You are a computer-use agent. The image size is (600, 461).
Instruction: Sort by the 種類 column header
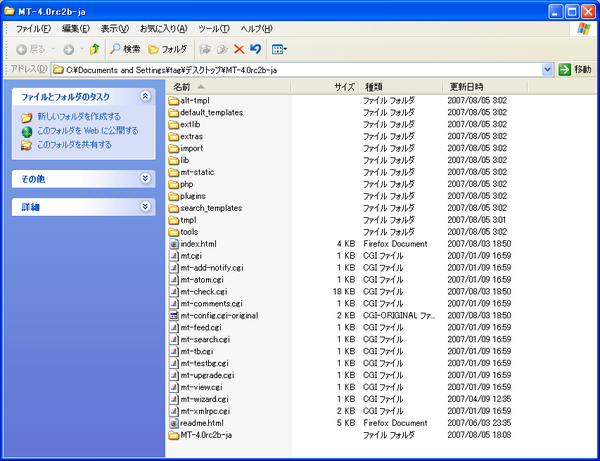[401, 87]
